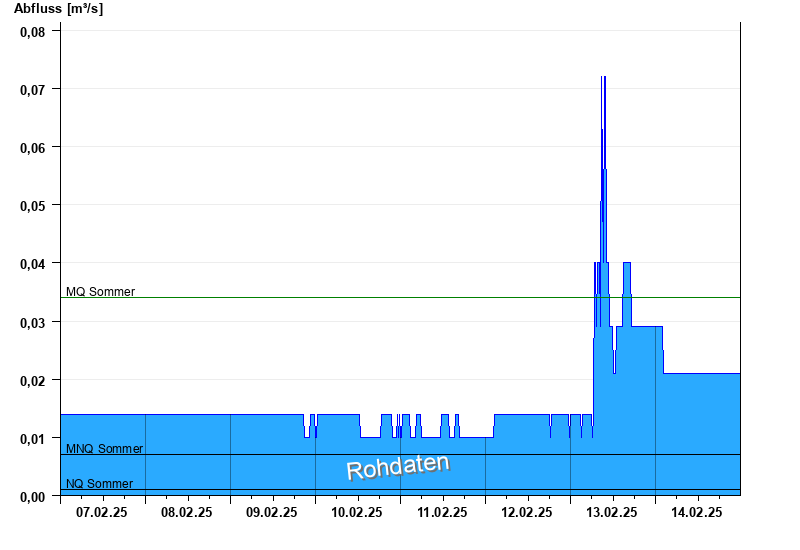Click the 0,07 y-axis value
This screenshot has height=550, width=800.
pos(33,90)
